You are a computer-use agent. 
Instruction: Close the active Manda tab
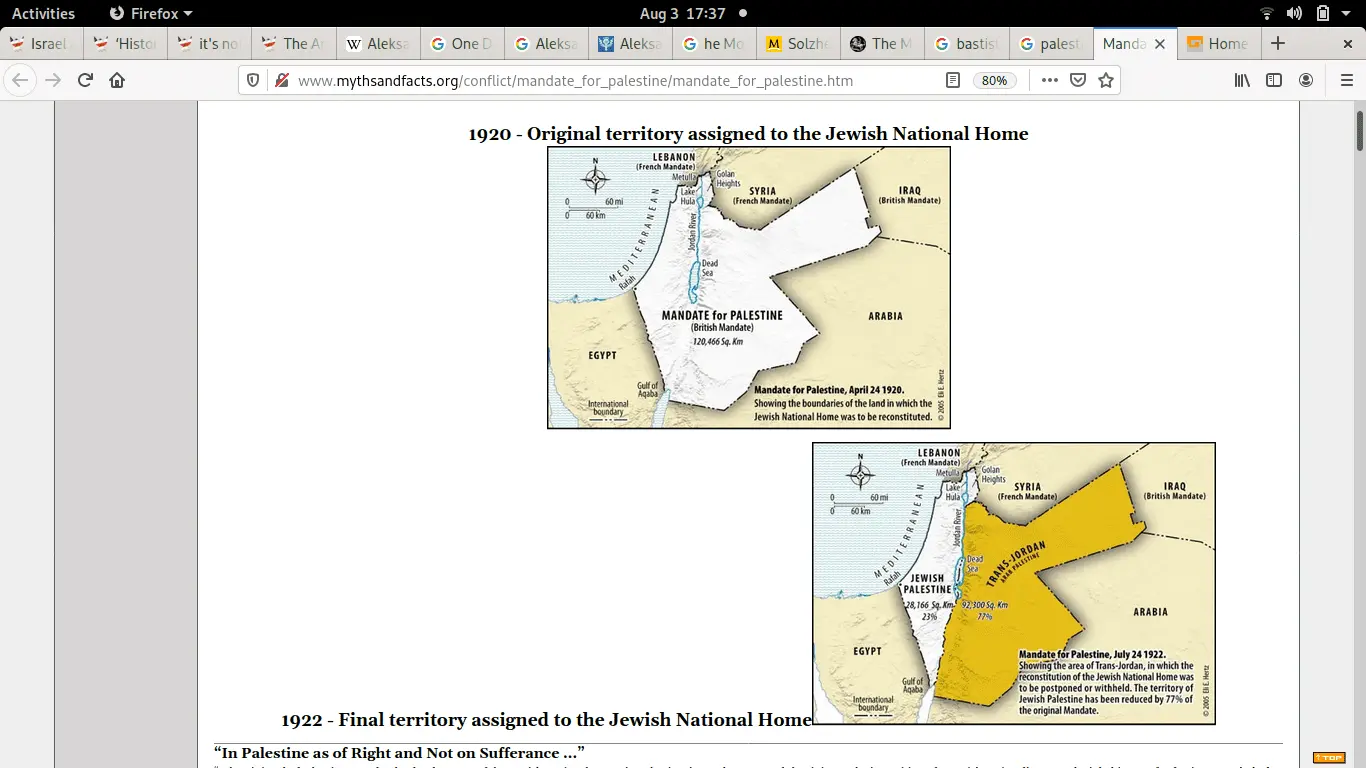point(1160,44)
